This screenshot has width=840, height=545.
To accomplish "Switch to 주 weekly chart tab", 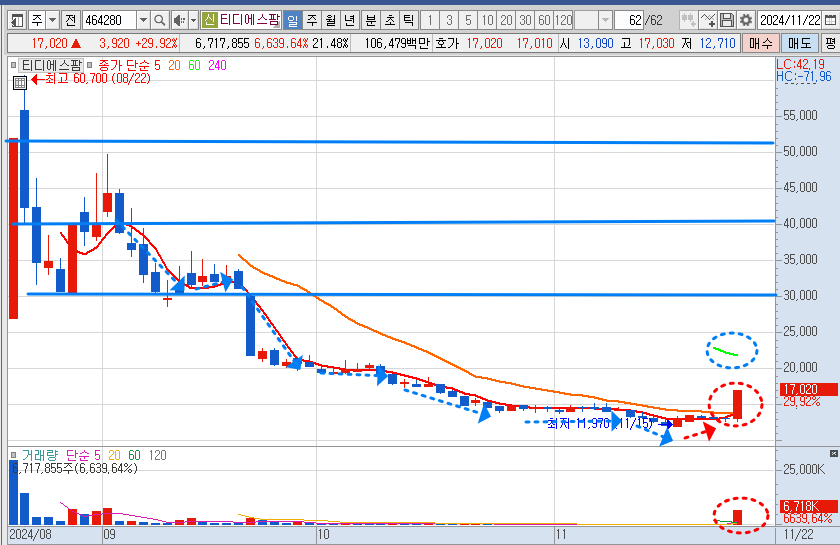I will (312, 20).
